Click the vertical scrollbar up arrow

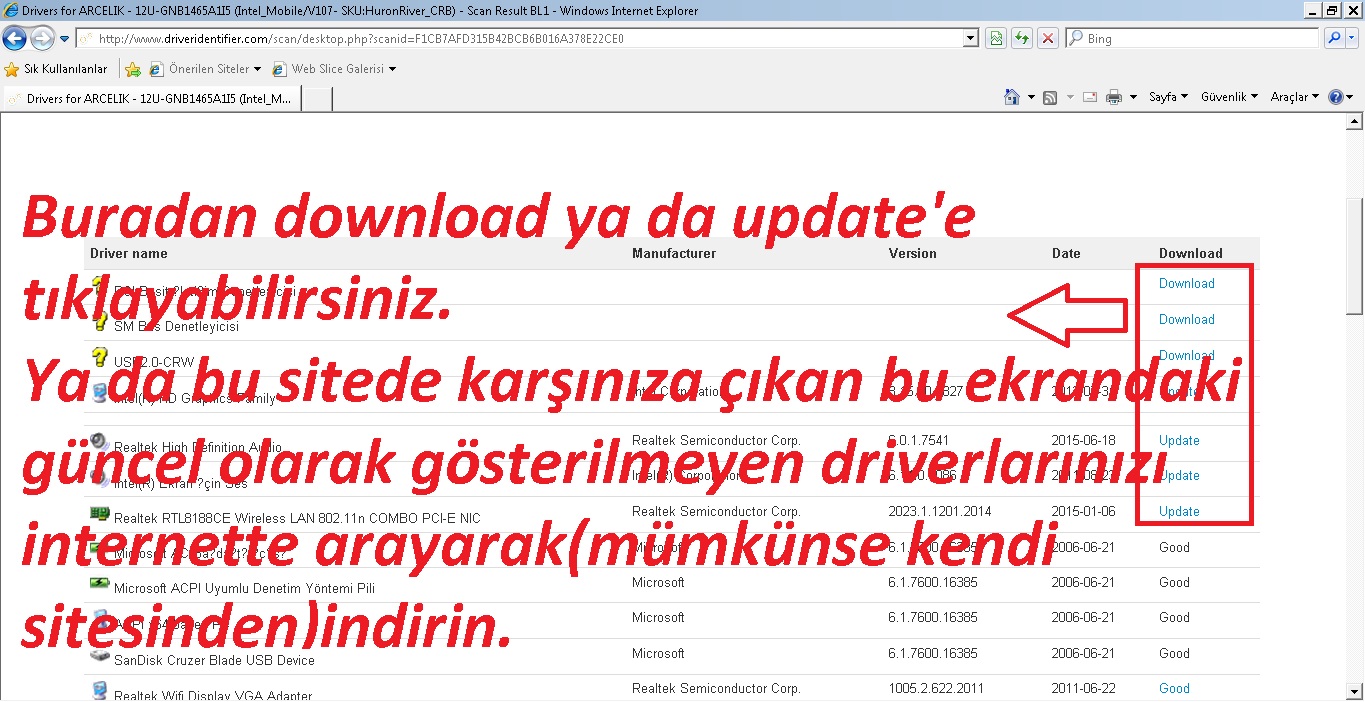pyautogui.click(x=1355, y=122)
